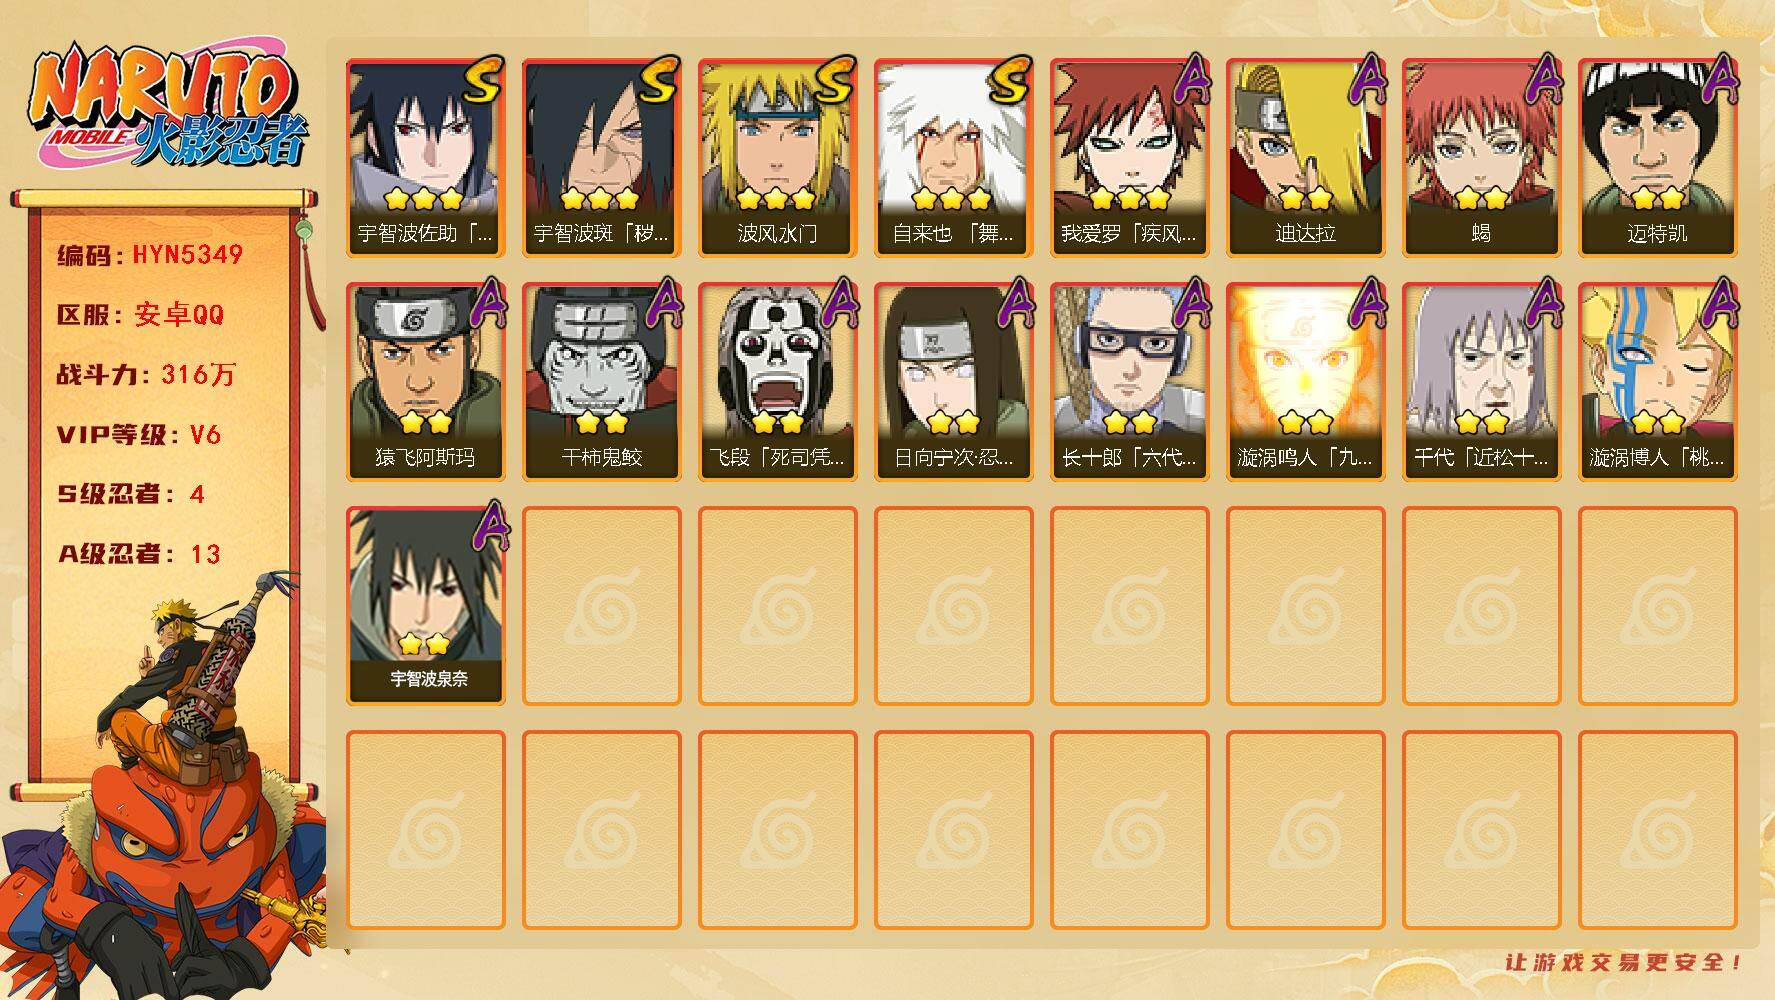This screenshot has height=1000, width=1775.
Task: Click the 迈特凯 ninja portrait
Action: [x=1657, y=158]
